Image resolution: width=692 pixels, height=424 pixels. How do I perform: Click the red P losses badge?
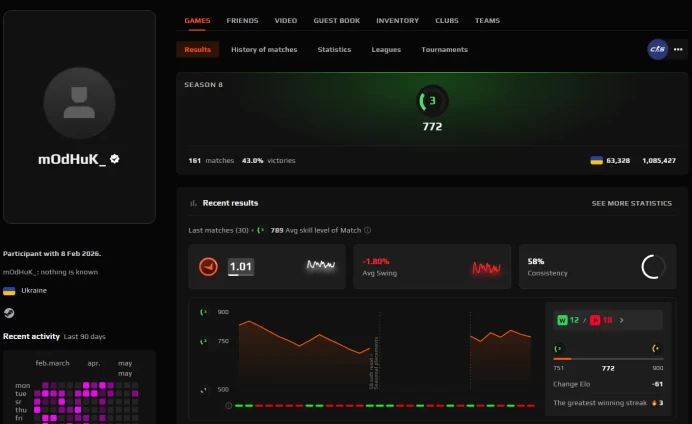(x=595, y=320)
